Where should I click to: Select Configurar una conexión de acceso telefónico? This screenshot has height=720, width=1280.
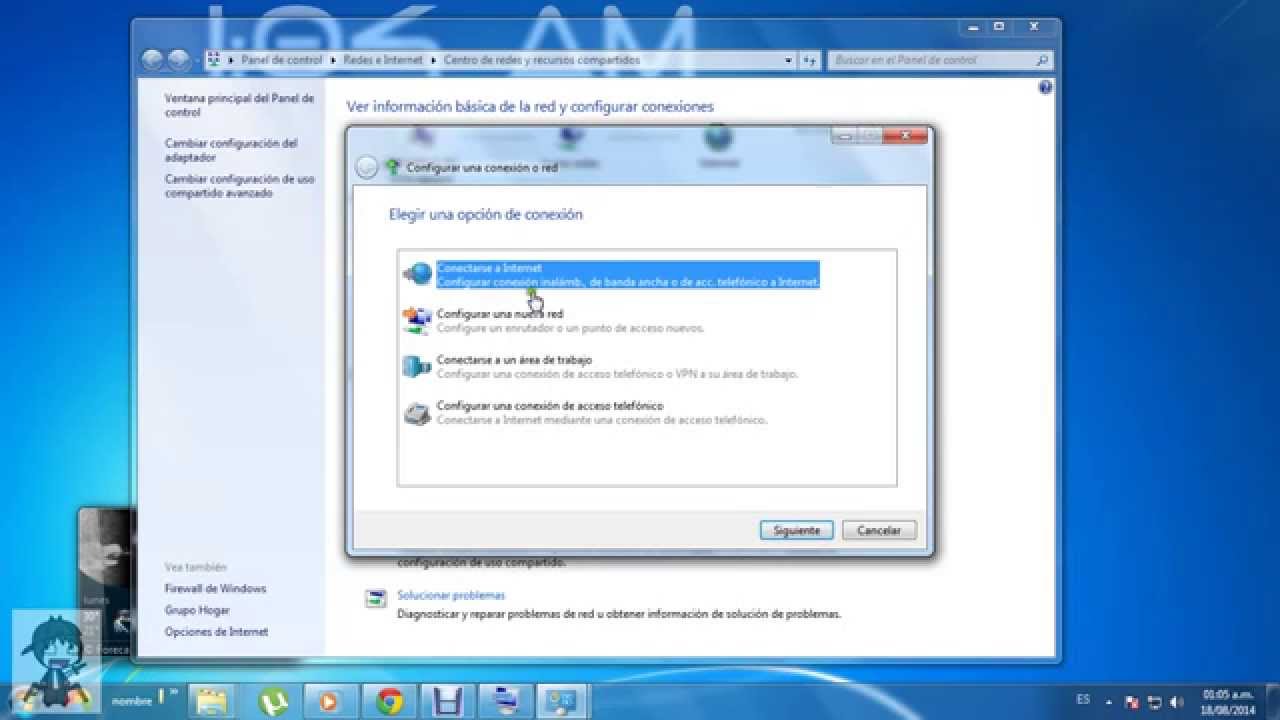[601, 413]
